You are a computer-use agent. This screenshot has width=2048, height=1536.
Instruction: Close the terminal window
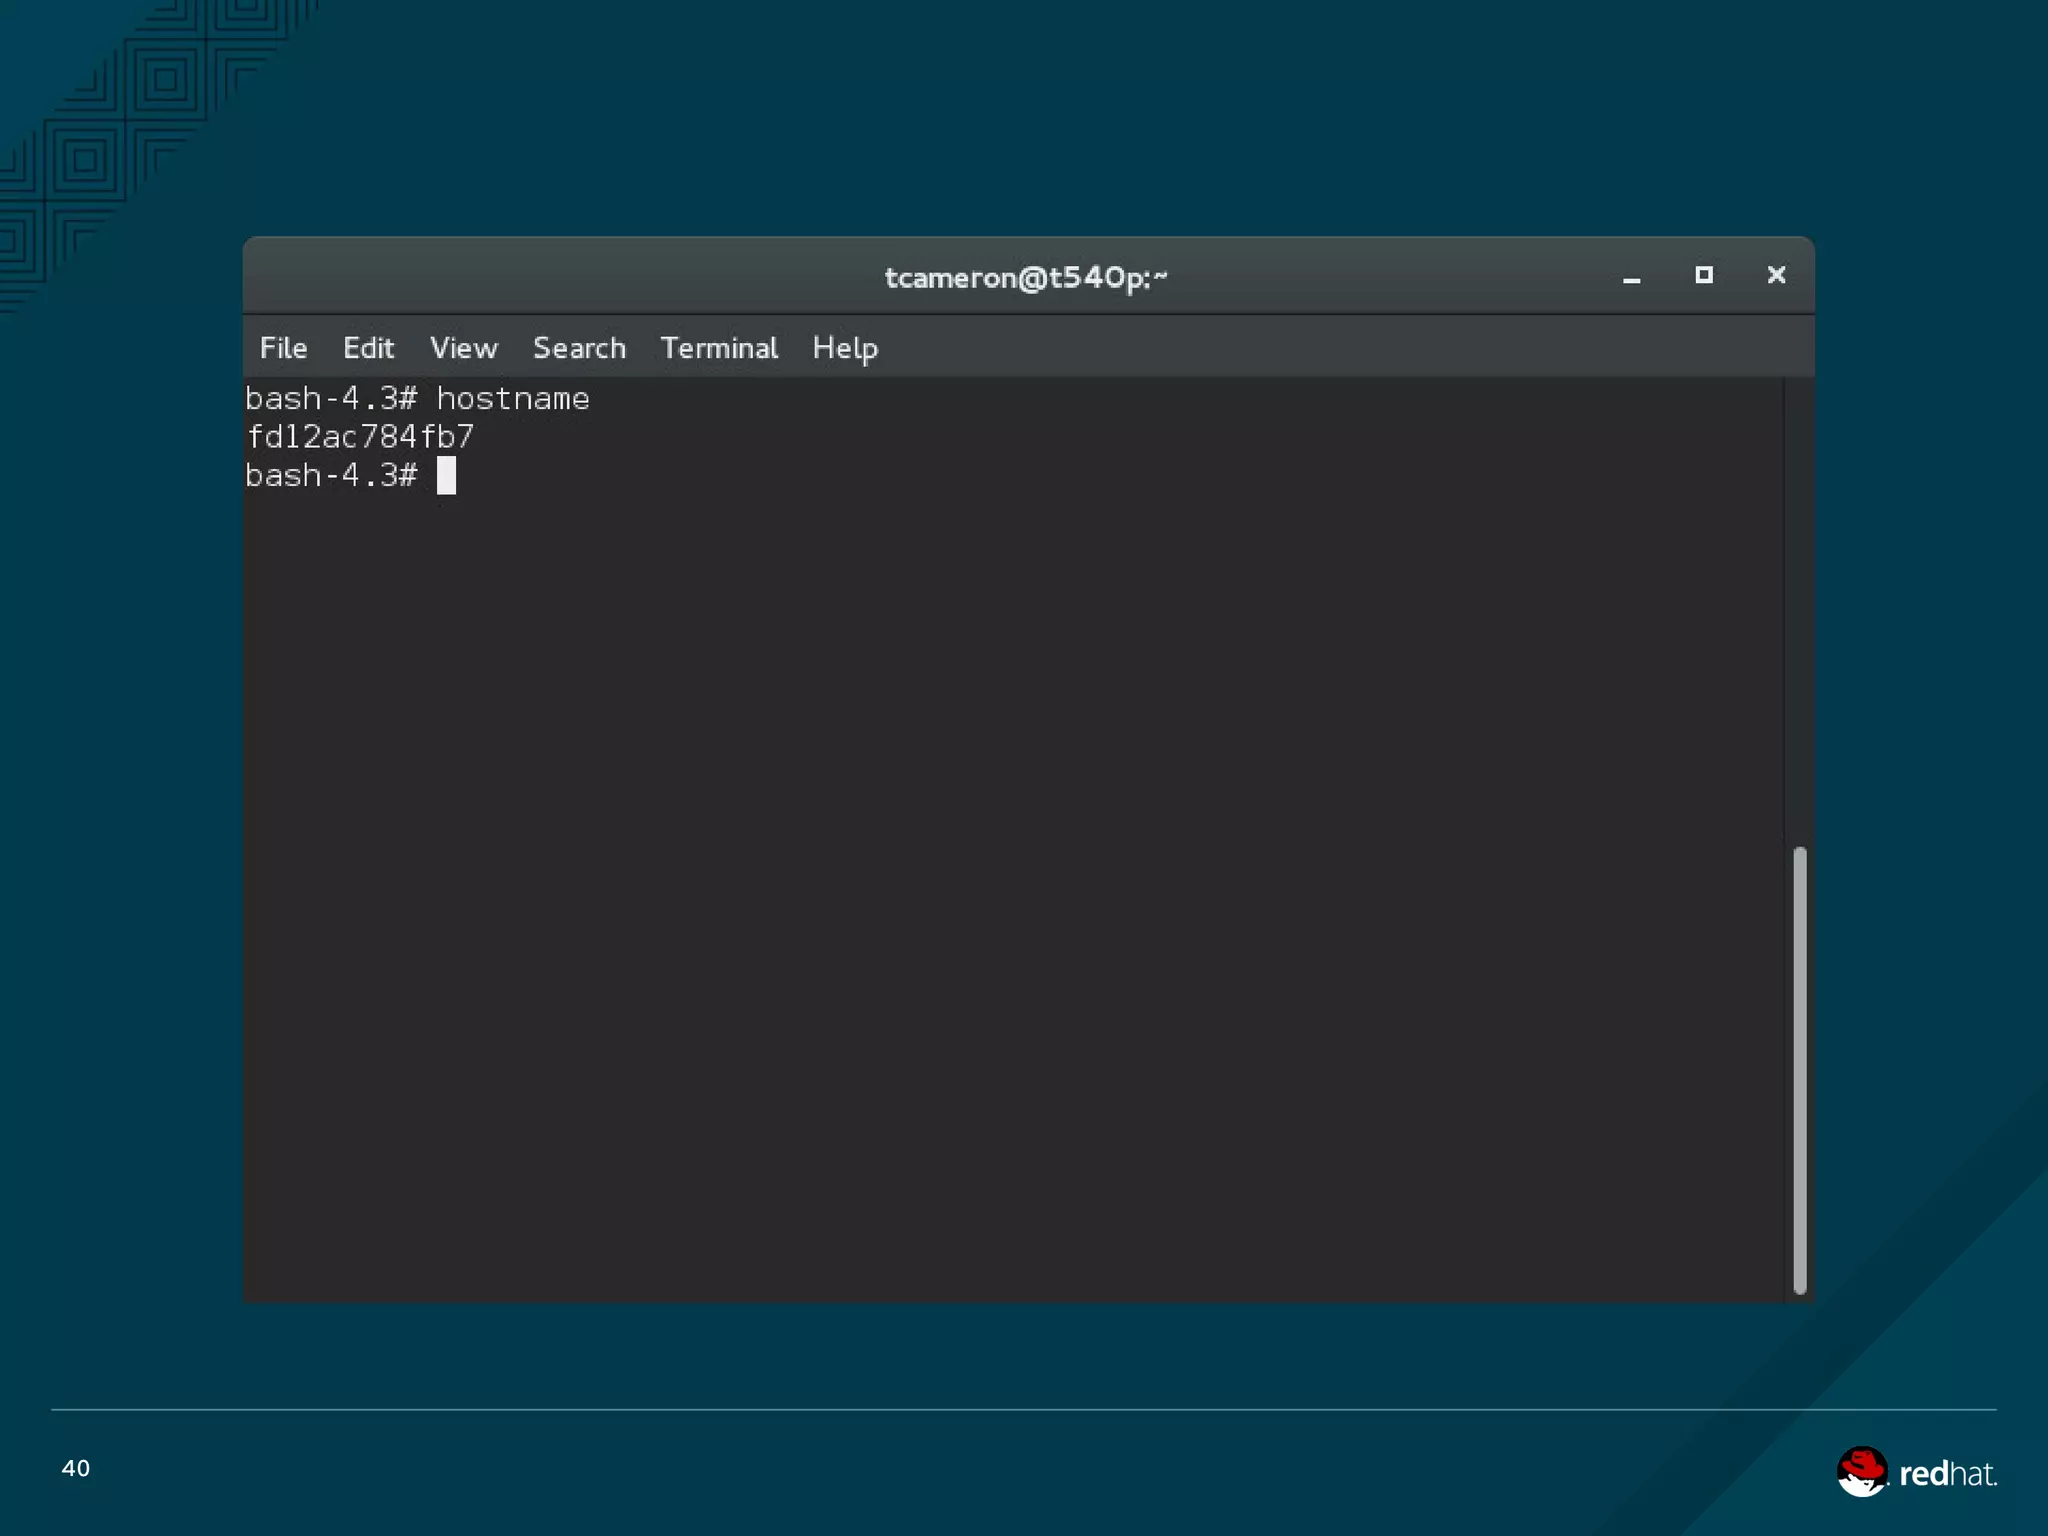tap(1776, 275)
